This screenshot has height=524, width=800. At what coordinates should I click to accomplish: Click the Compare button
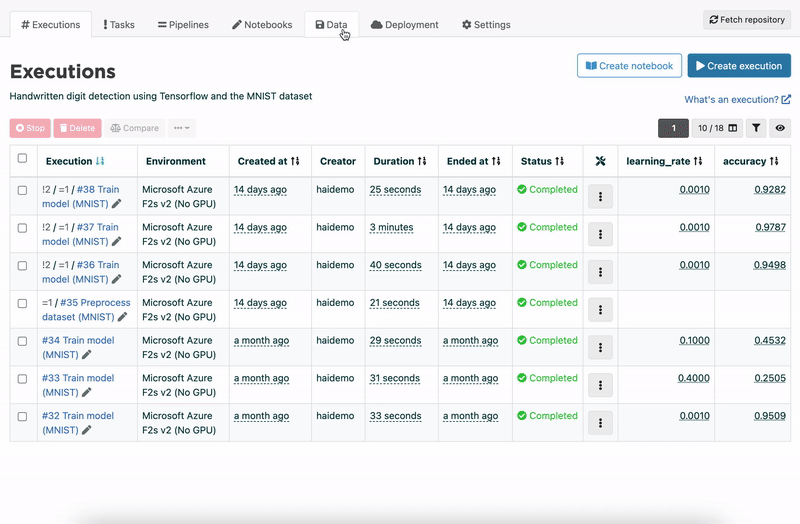135,128
